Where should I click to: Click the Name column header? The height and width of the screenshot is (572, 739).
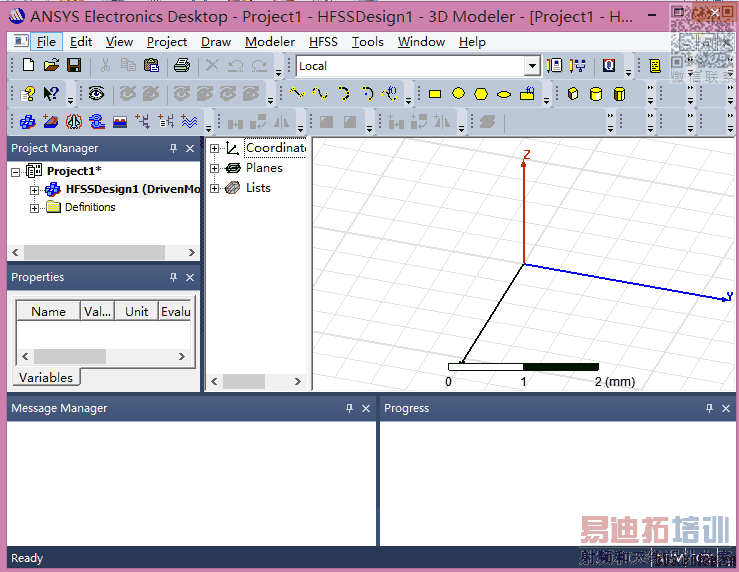48,311
